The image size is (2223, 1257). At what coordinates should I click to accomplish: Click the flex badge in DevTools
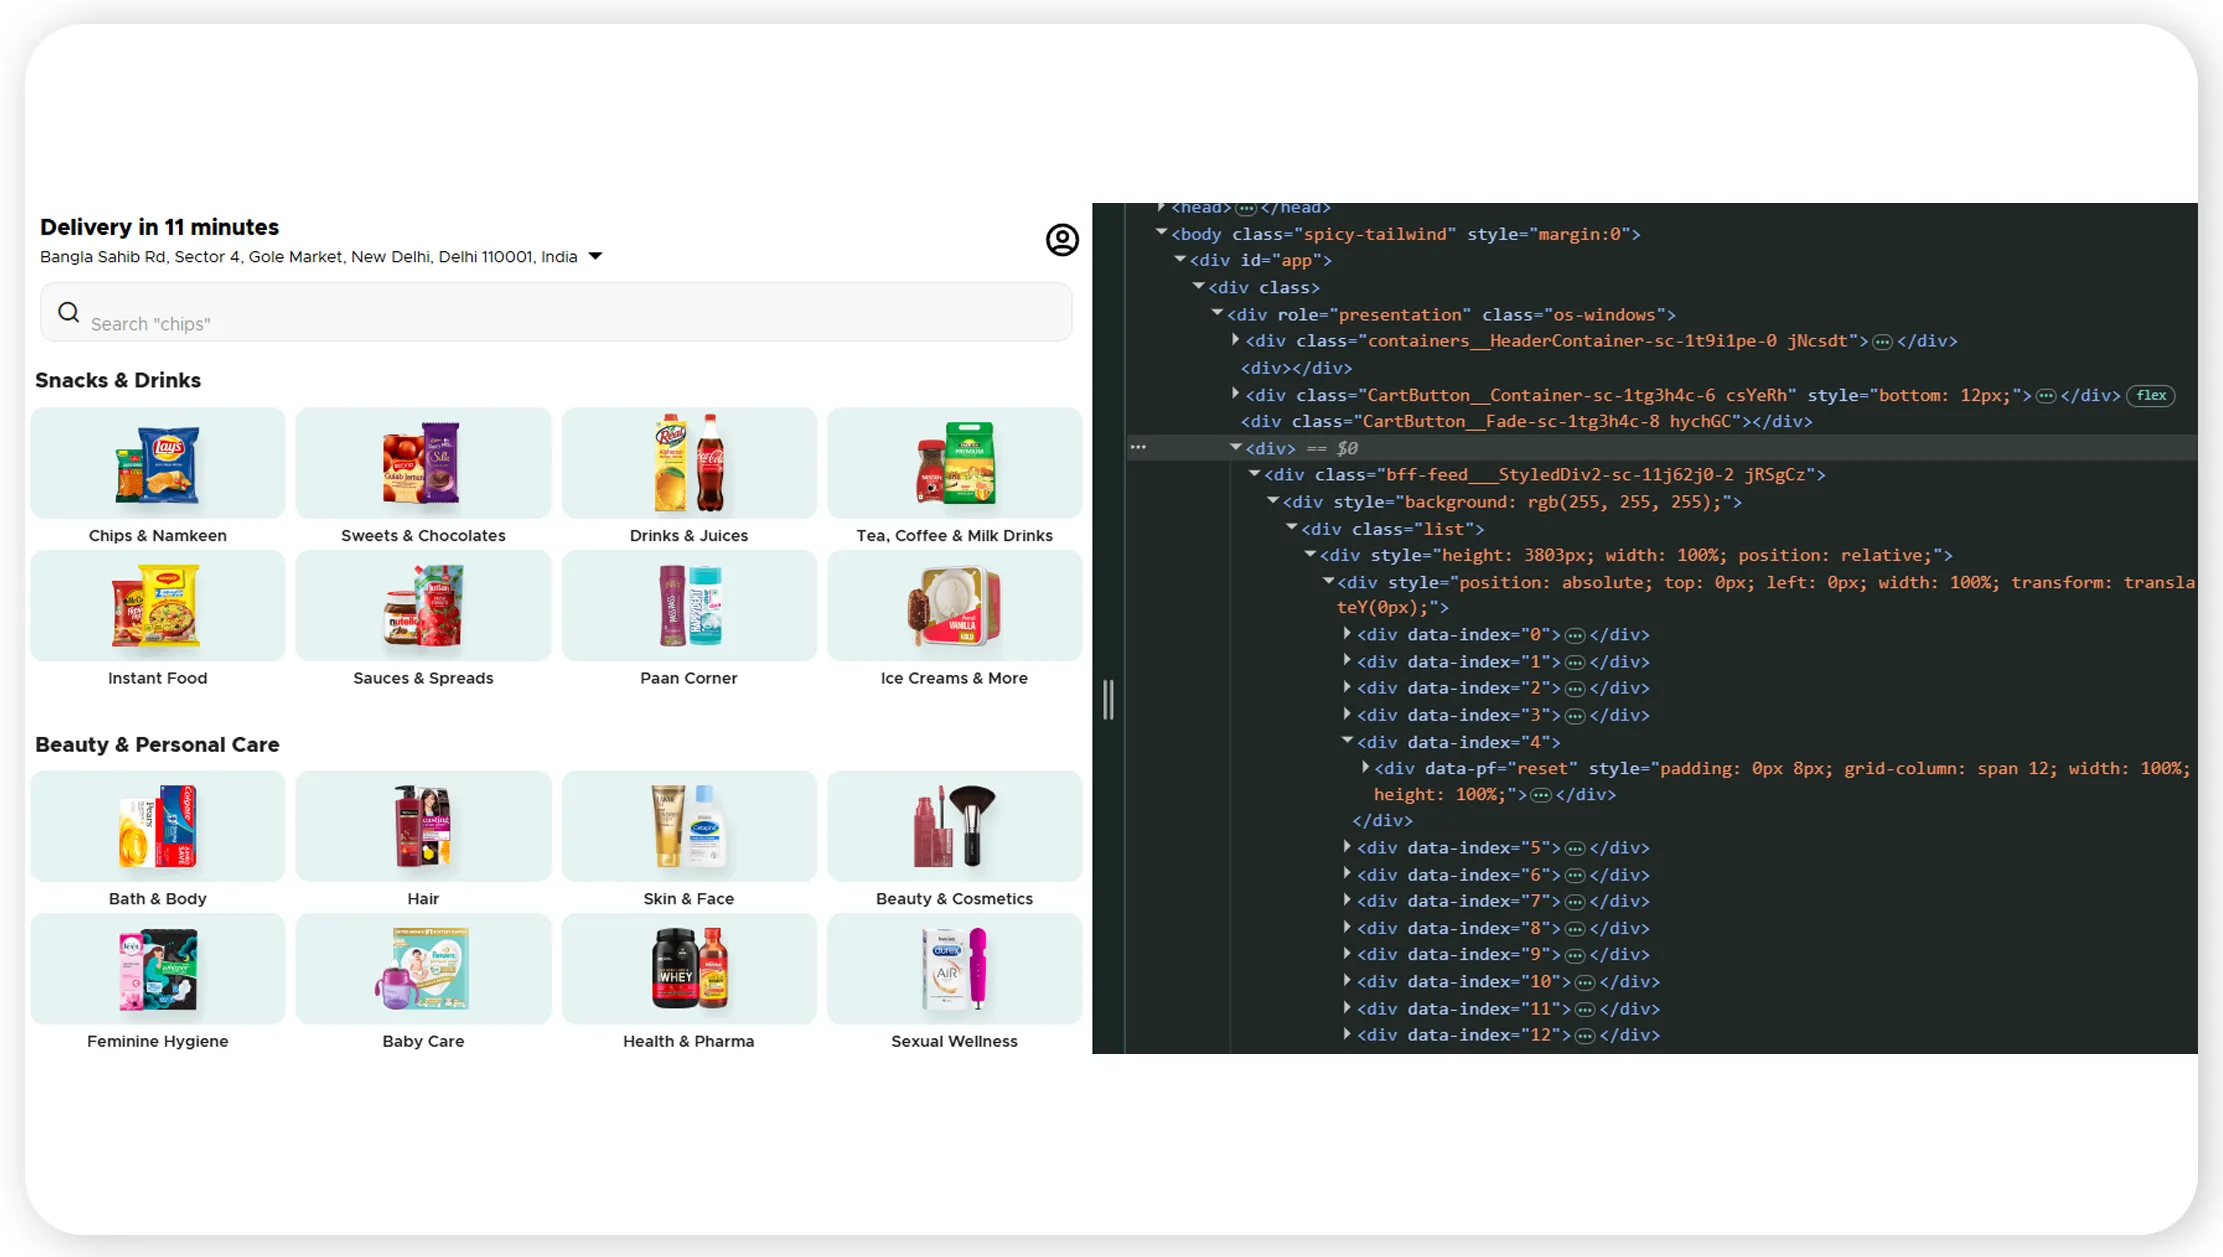pos(2151,395)
